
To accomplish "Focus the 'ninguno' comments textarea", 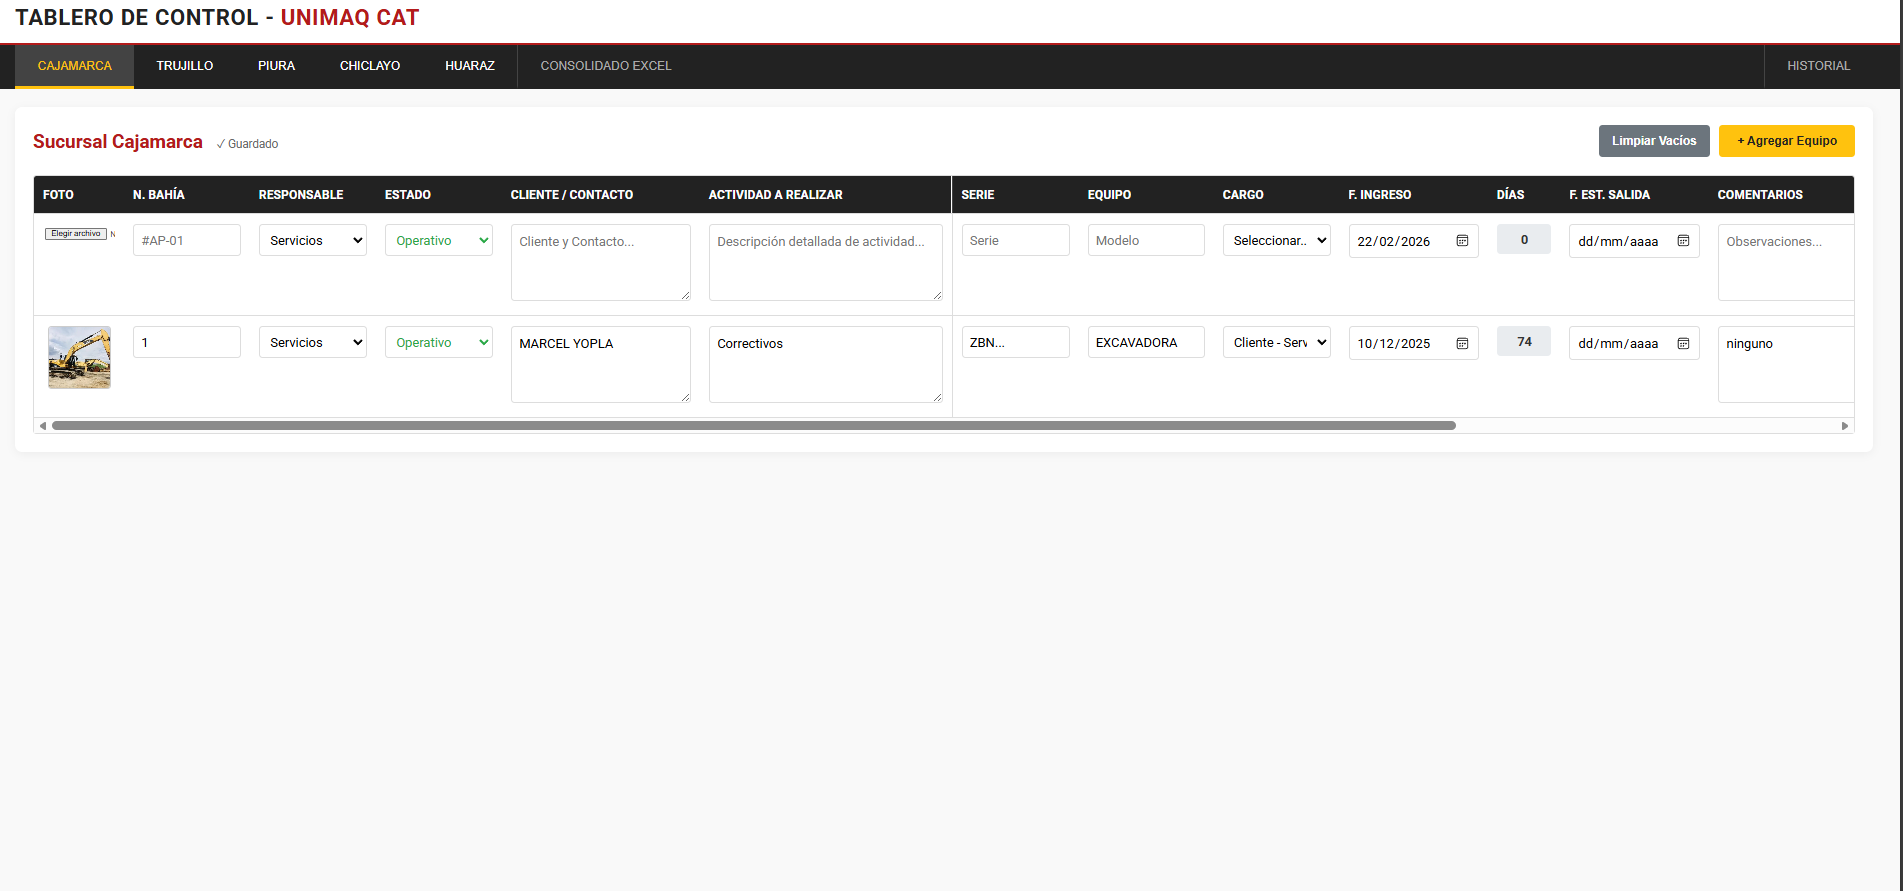I will click(x=1786, y=364).
